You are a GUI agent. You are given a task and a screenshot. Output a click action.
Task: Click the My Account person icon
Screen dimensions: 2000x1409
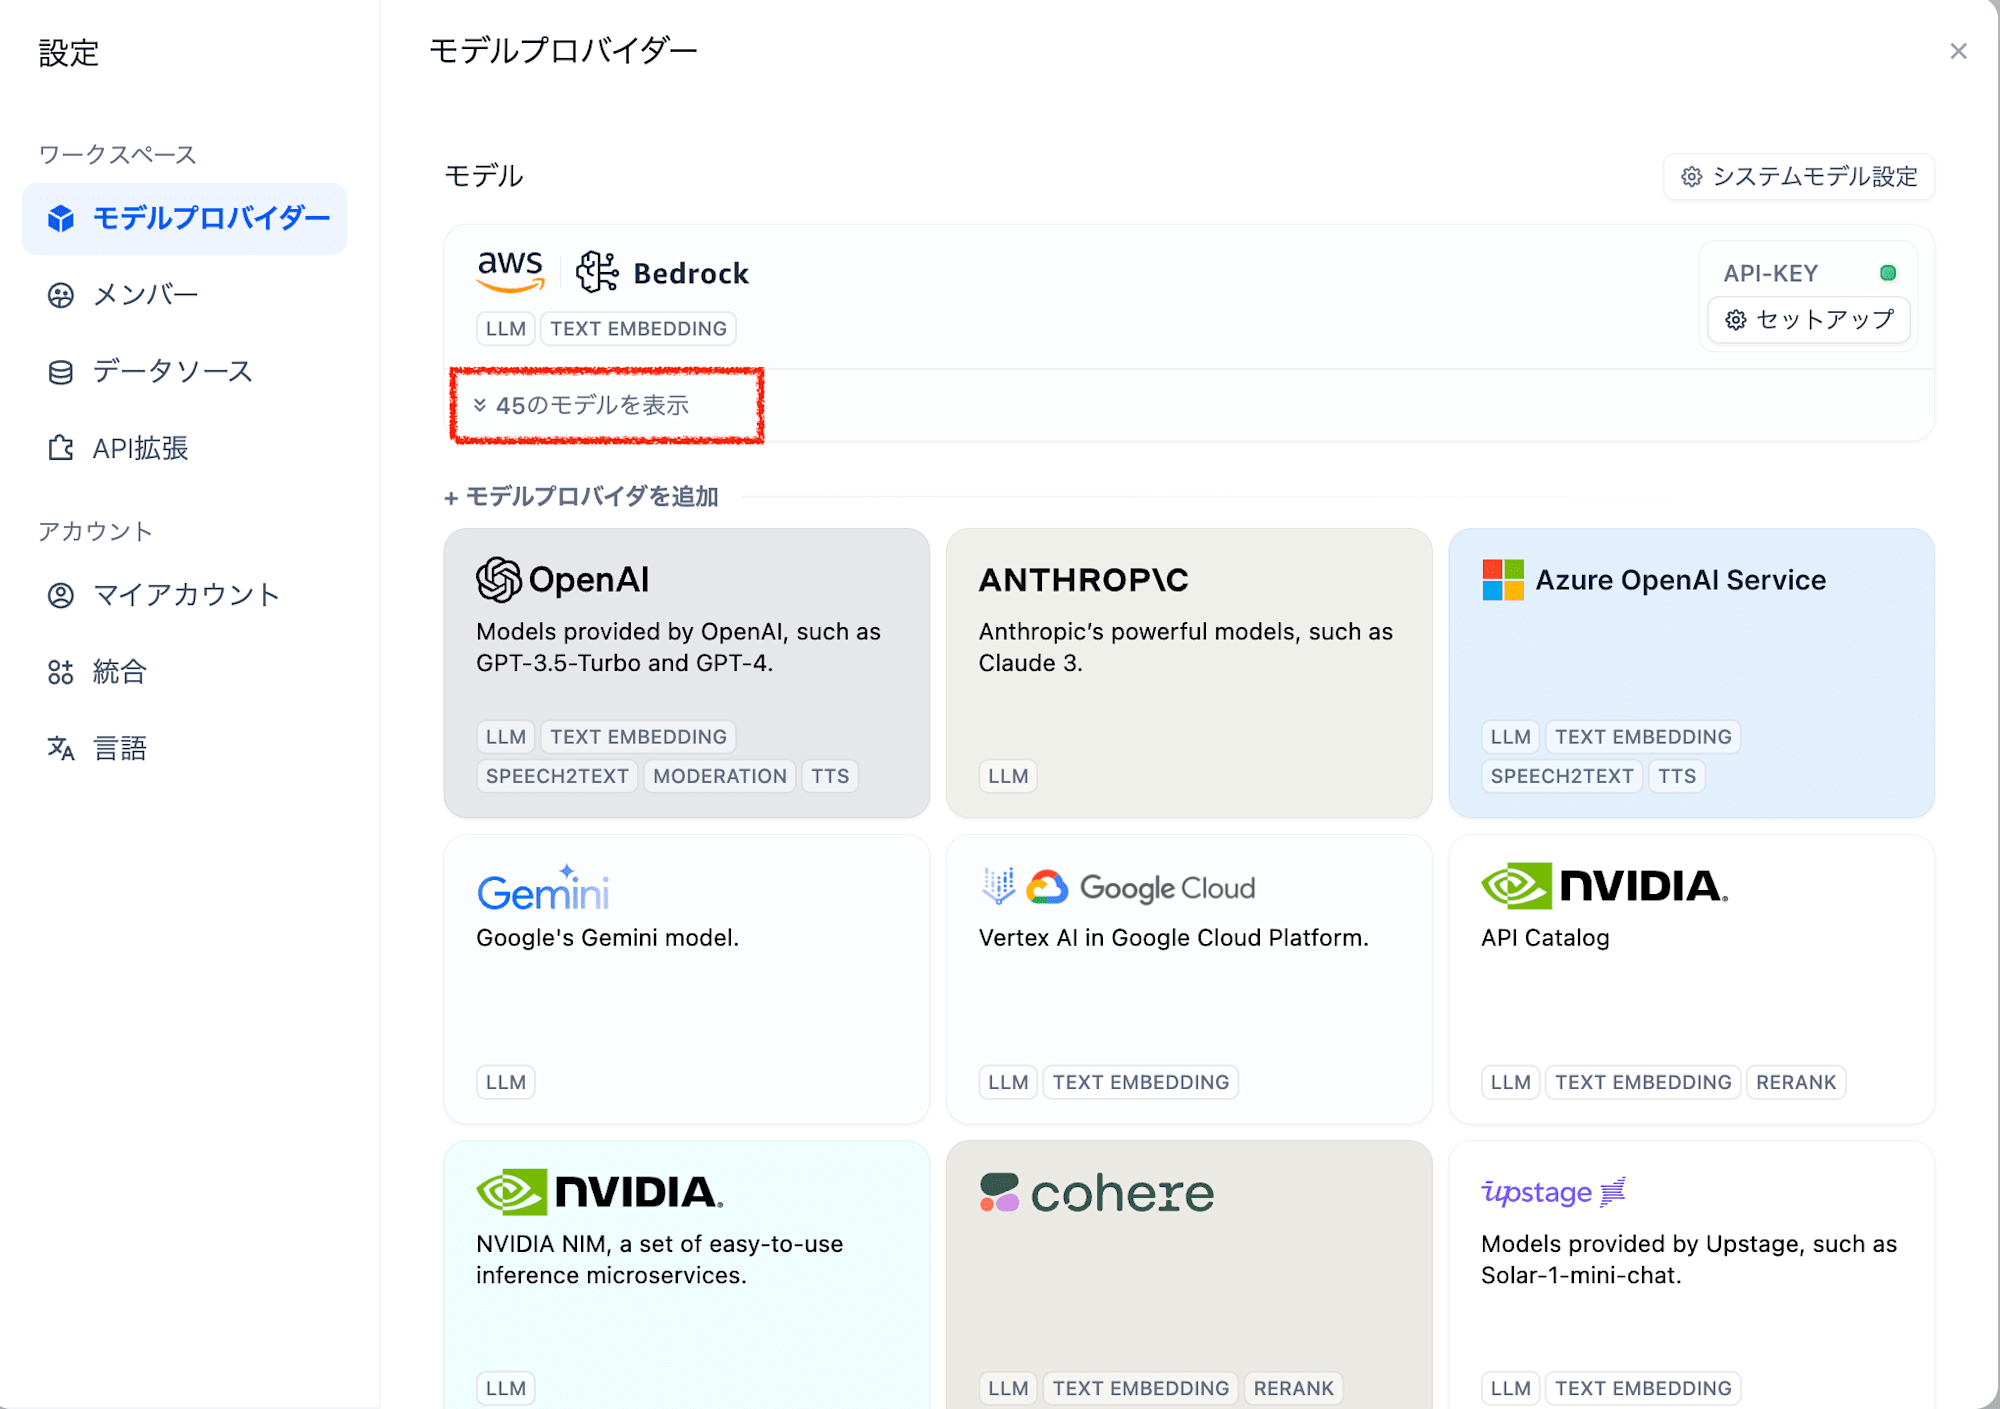(x=61, y=595)
